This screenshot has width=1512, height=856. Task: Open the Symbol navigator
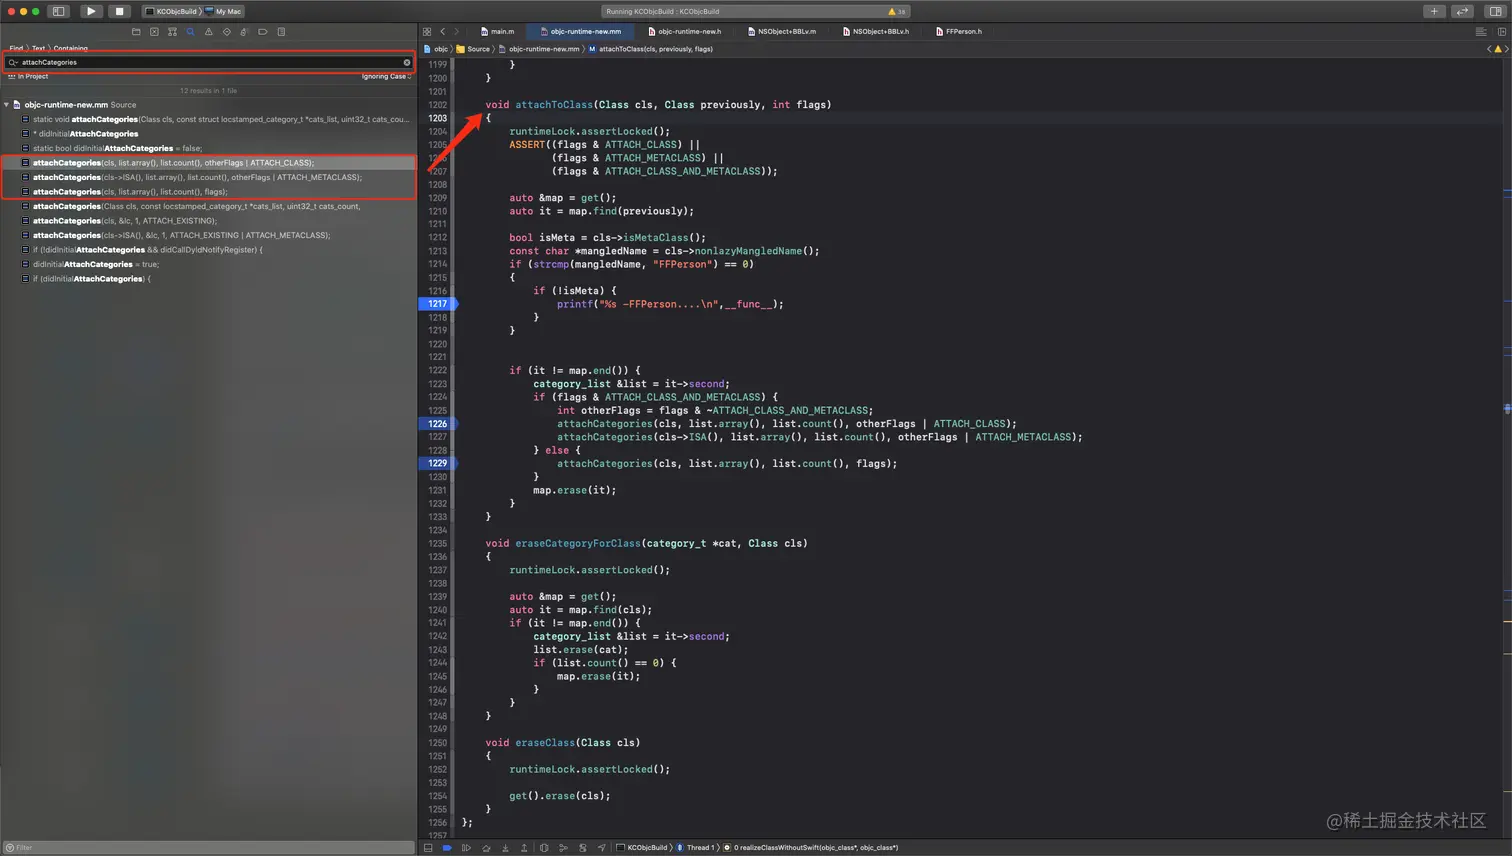[172, 32]
